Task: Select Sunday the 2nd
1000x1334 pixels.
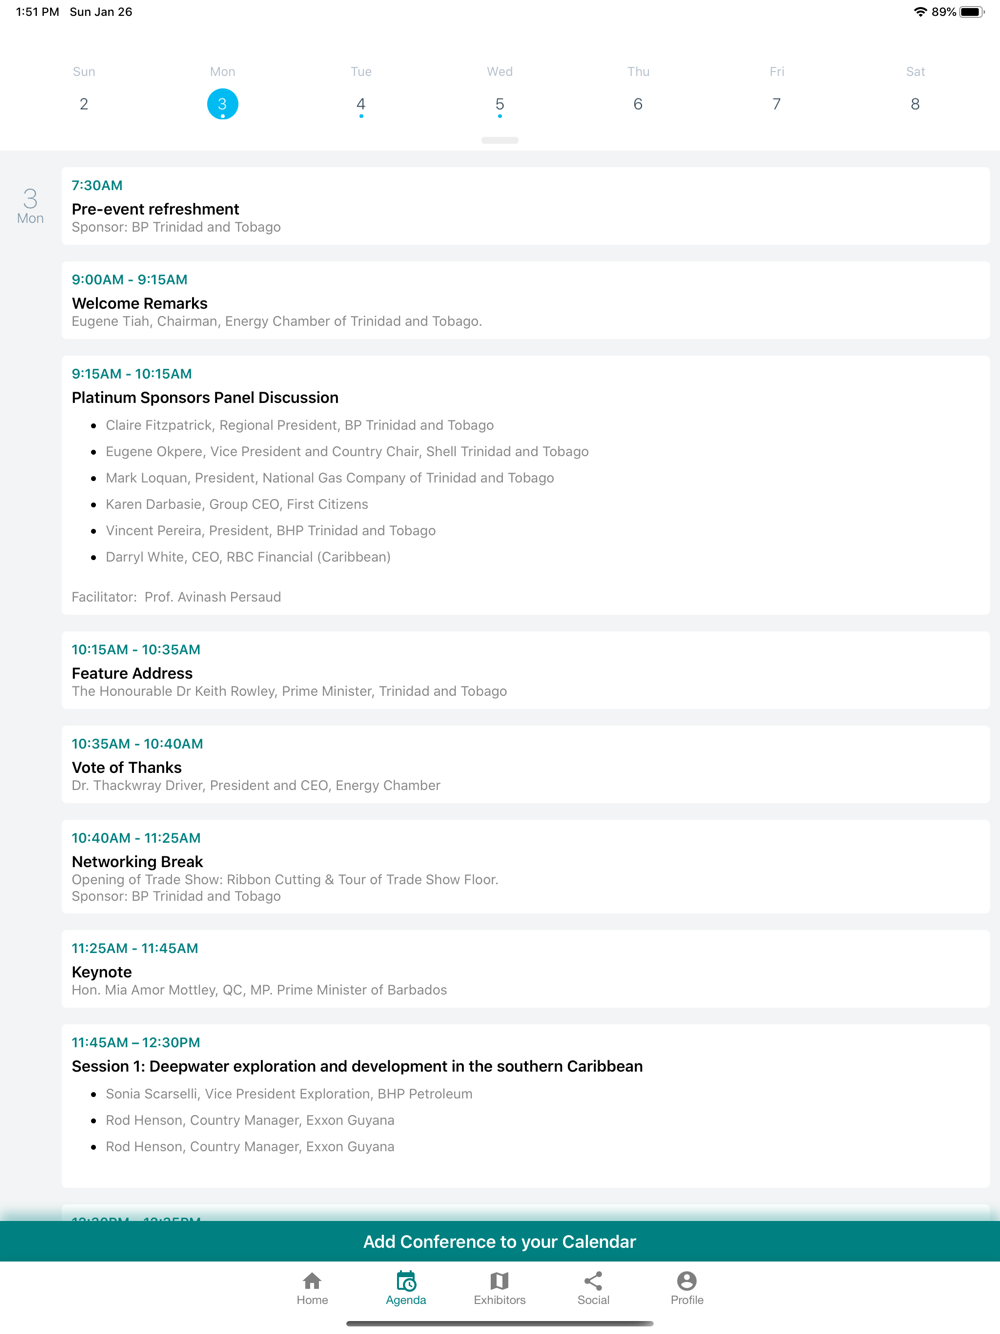Action: click(x=84, y=104)
